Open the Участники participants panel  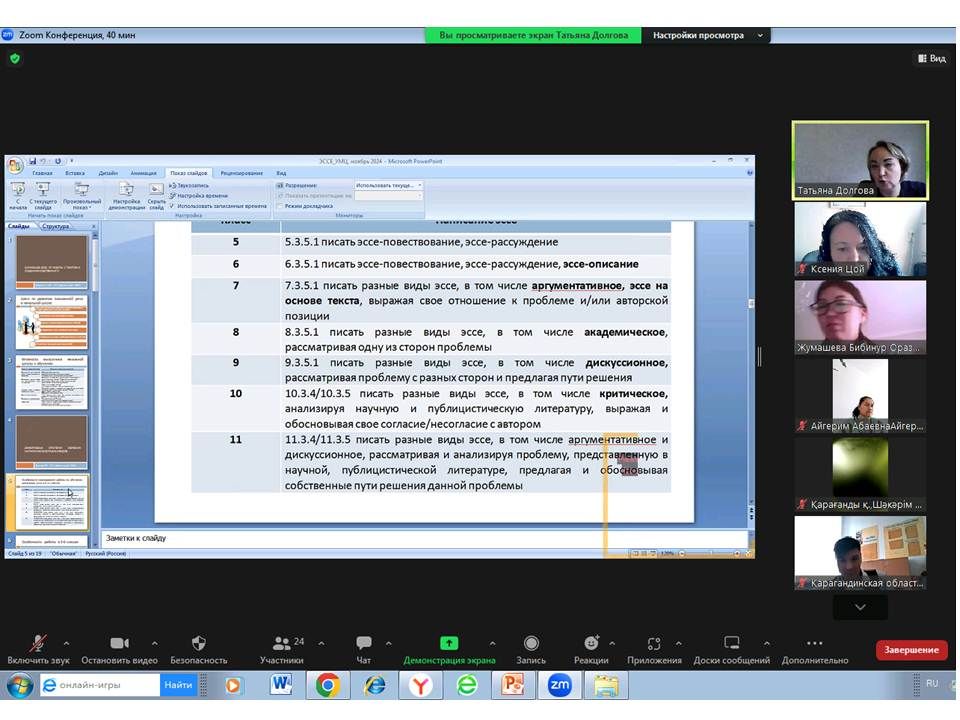(281, 643)
